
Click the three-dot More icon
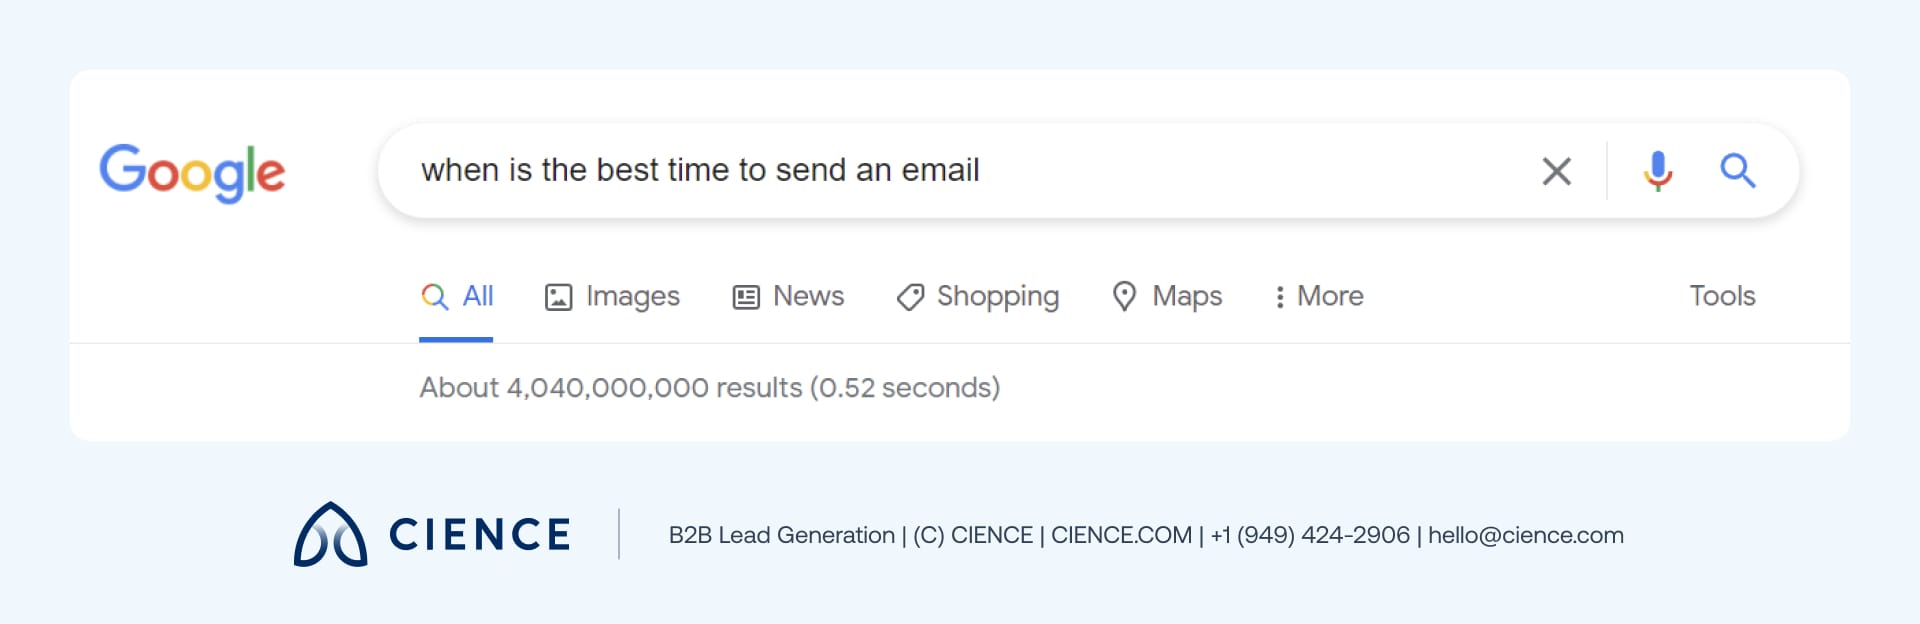(x=1279, y=297)
